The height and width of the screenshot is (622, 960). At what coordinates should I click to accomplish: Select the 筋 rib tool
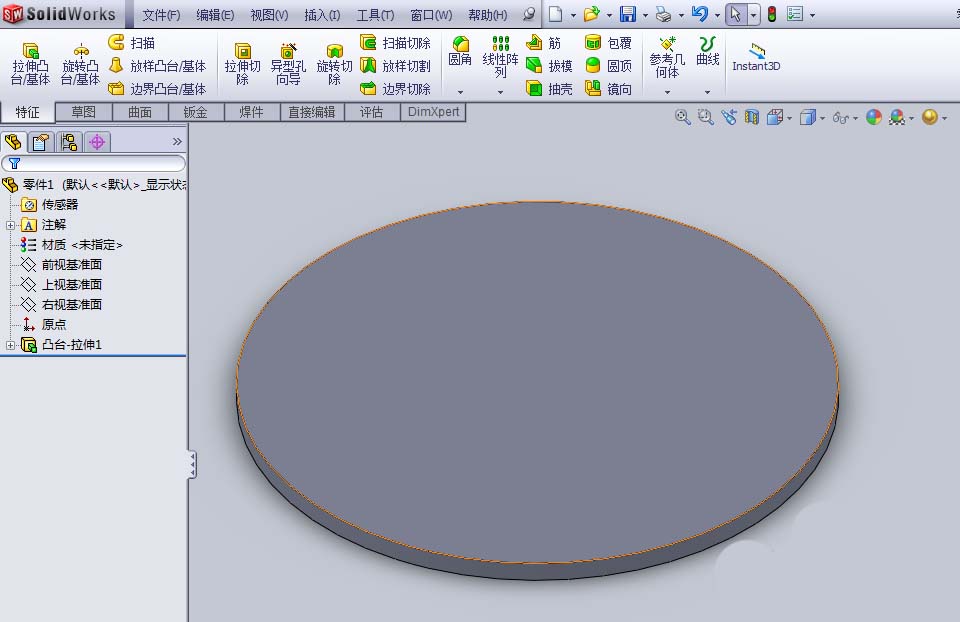click(x=544, y=43)
